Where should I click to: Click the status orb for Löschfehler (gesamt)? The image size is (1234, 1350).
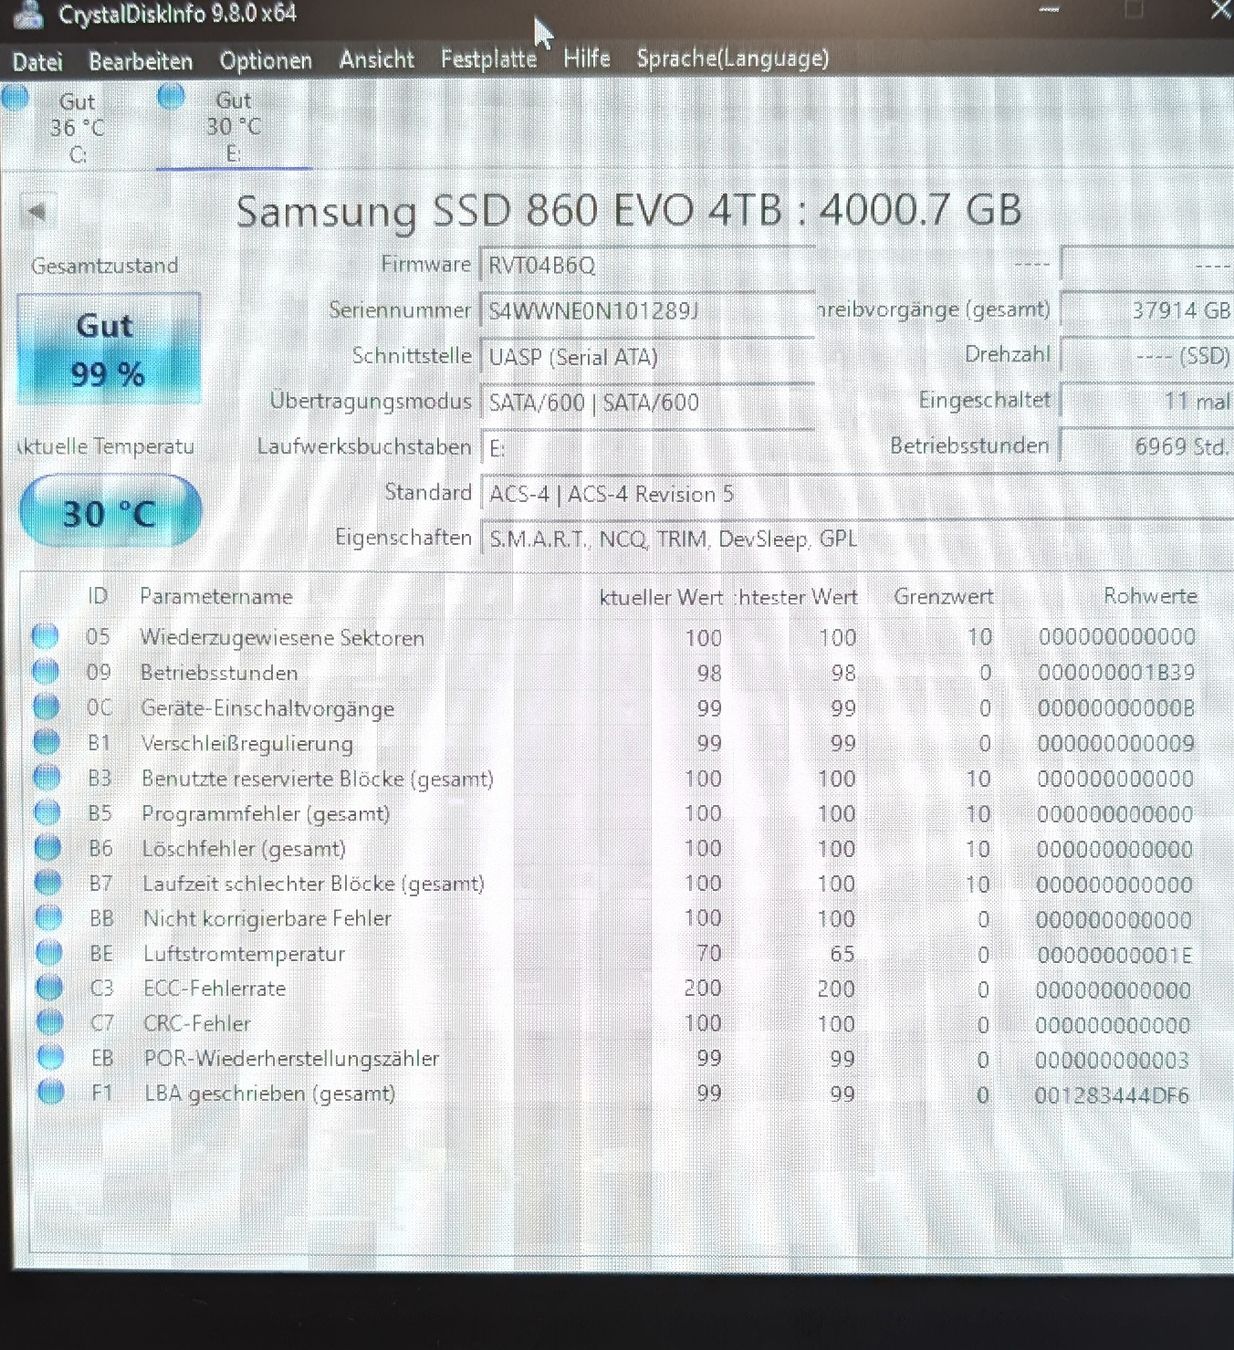(x=48, y=847)
